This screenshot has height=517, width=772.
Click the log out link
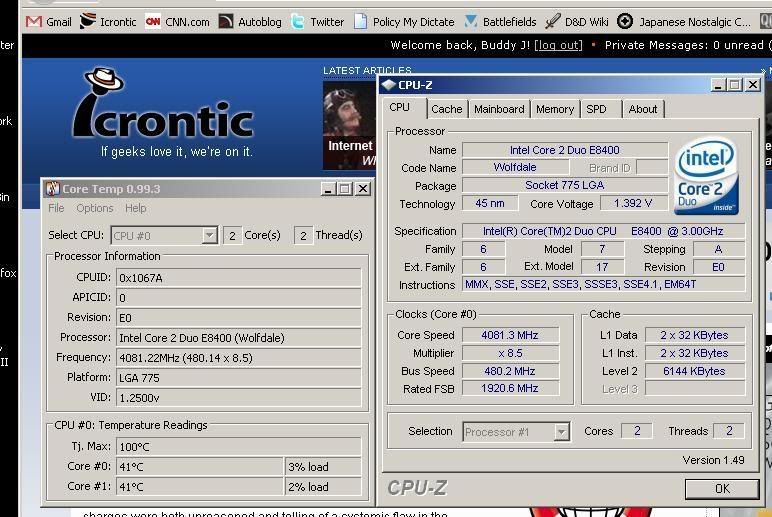coord(558,45)
